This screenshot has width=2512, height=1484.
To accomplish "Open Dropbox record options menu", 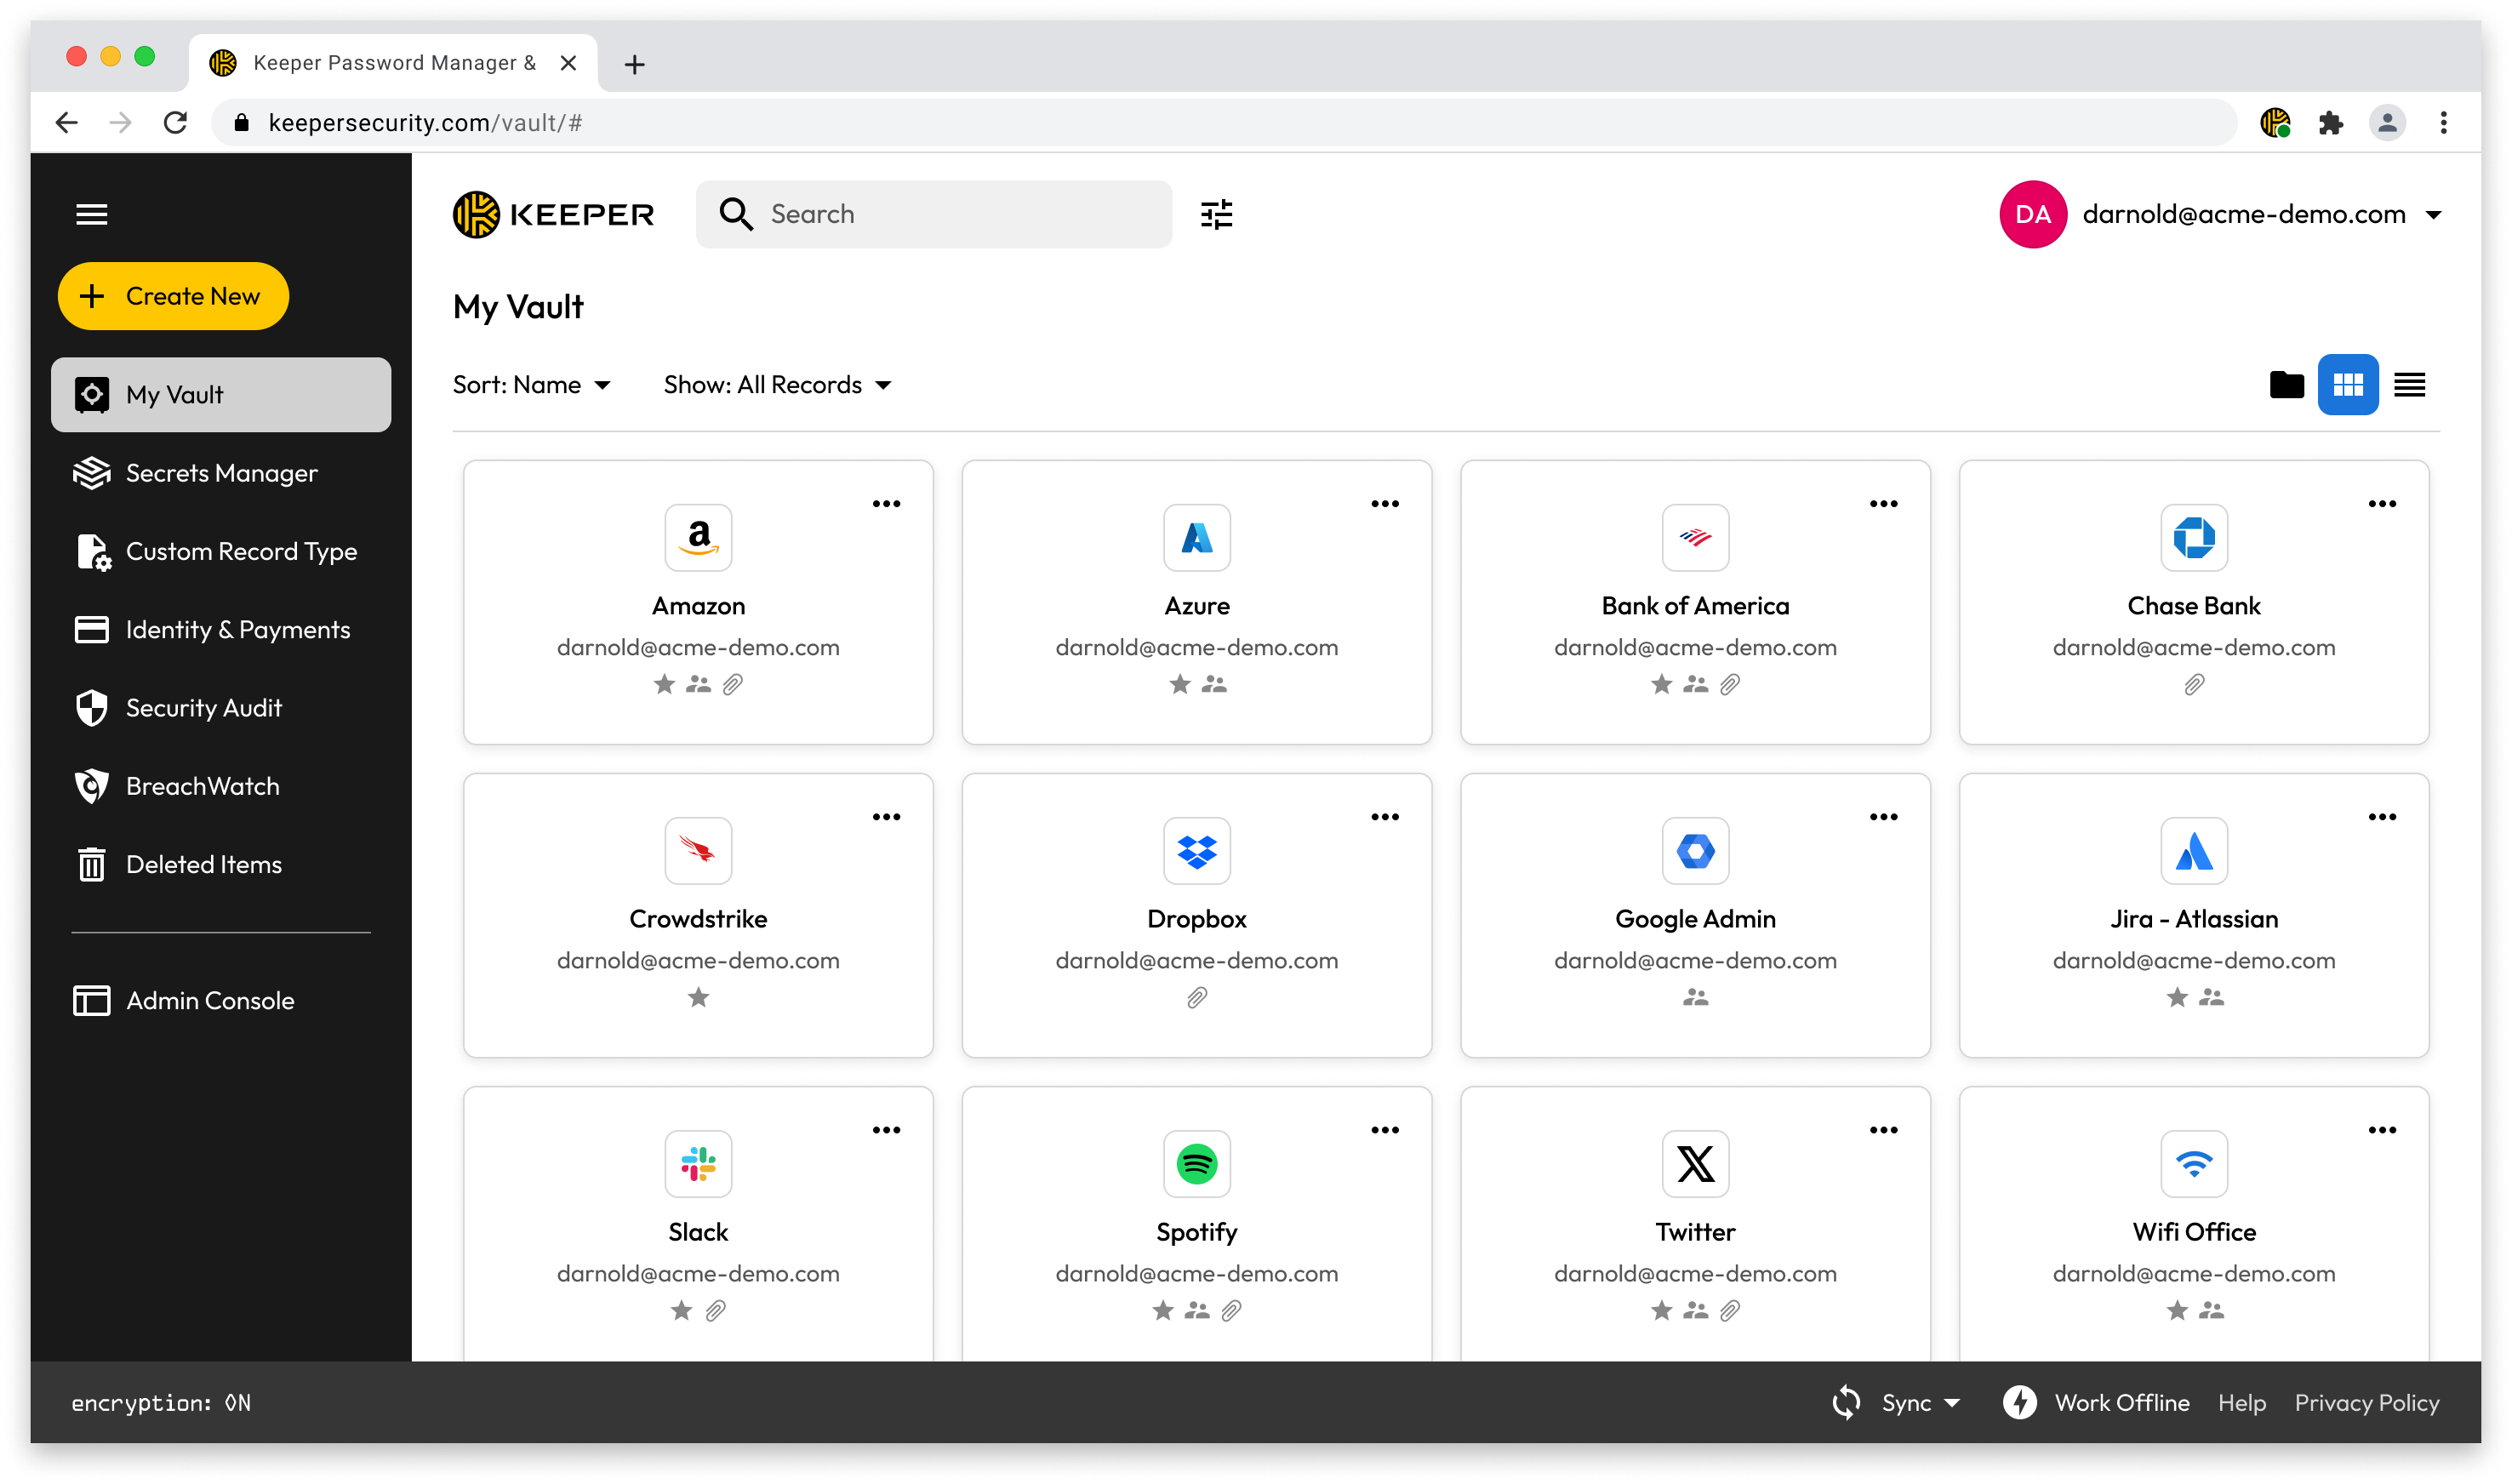I will point(1384,816).
